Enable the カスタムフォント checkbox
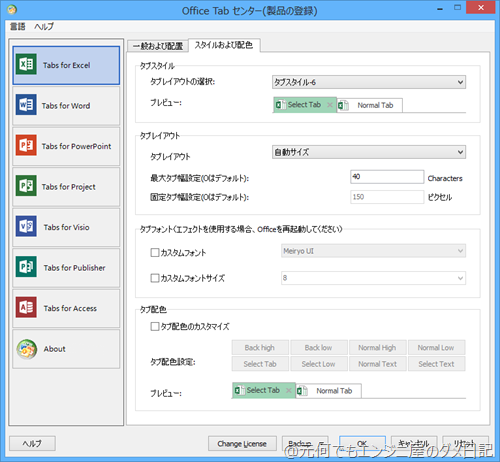This screenshot has height=462, width=500. [155, 252]
